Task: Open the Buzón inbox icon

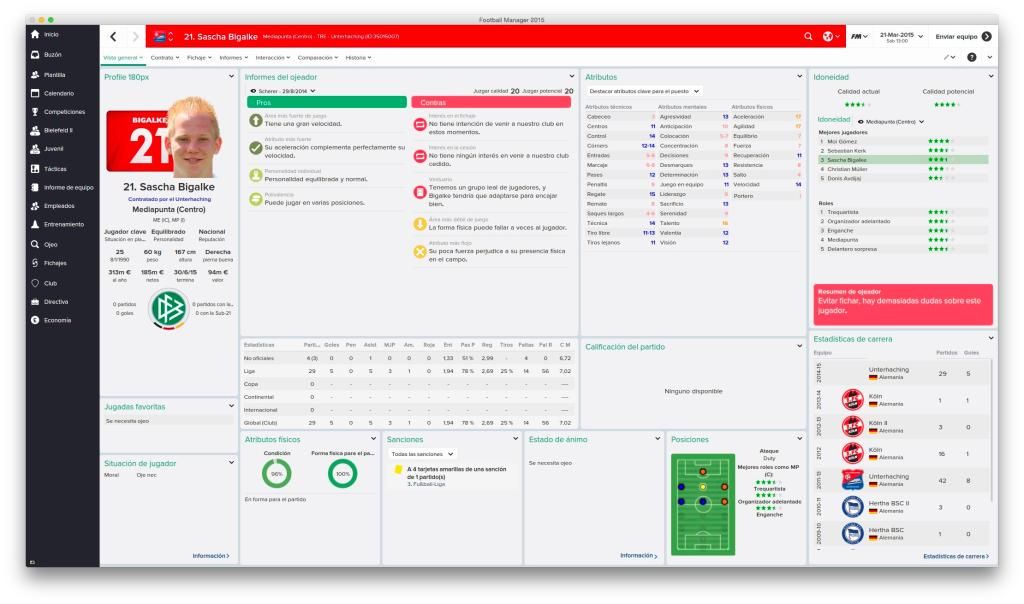Action: [x=35, y=55]
